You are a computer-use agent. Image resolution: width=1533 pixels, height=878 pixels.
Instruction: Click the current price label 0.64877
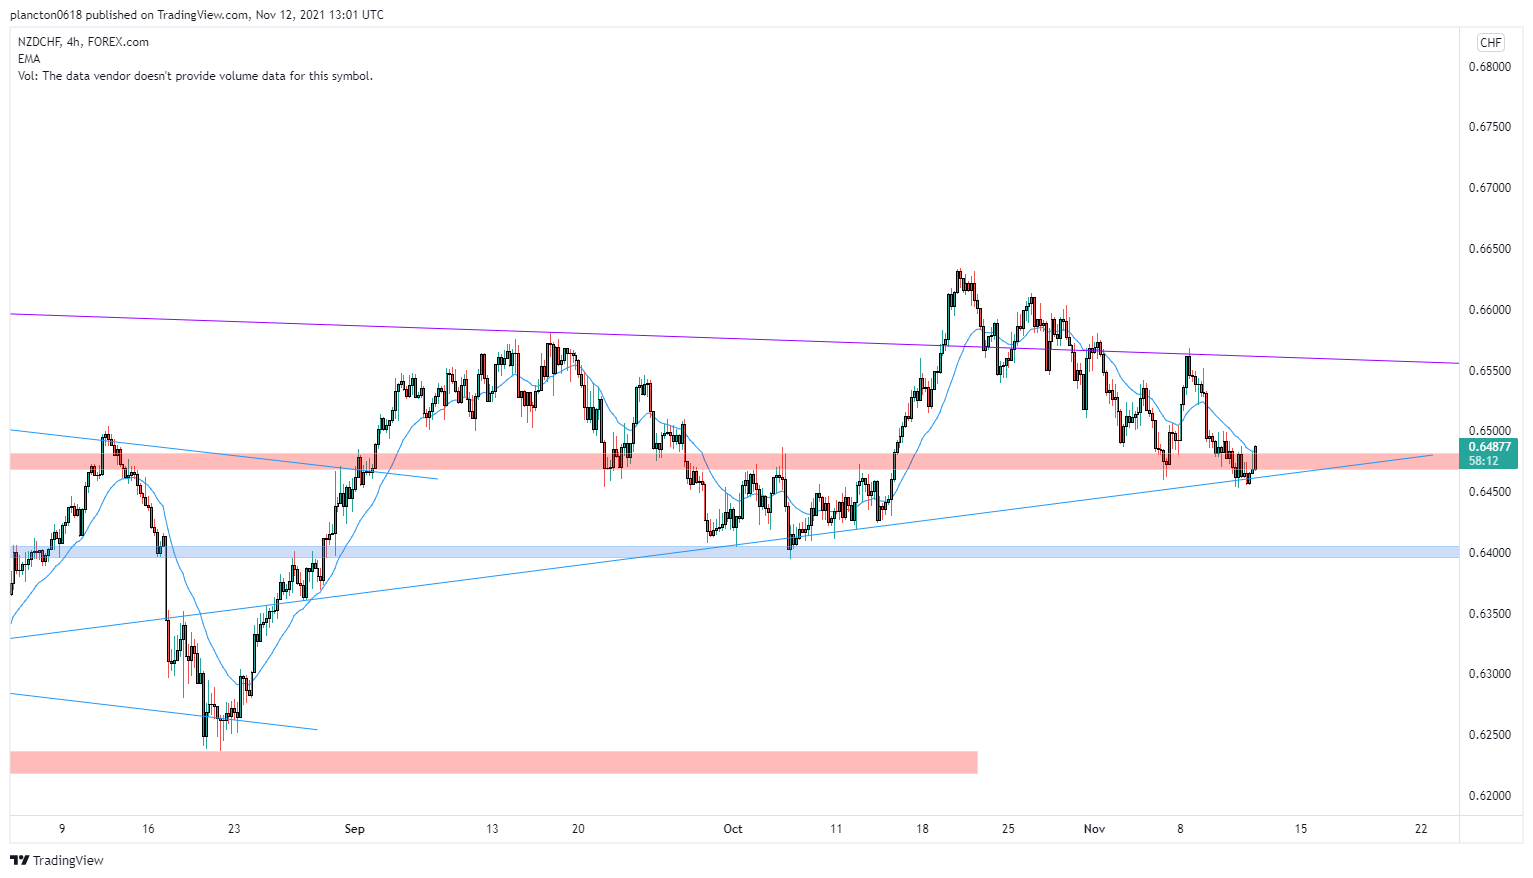[1489, 447]
